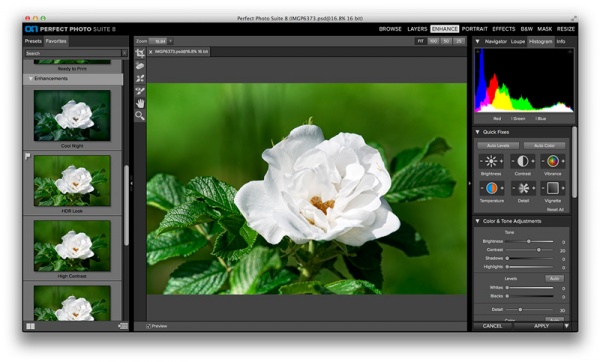This screenshot has height=362, width=600.
Task: Click the Auto Color button
Action: click(x=544, y=145)
